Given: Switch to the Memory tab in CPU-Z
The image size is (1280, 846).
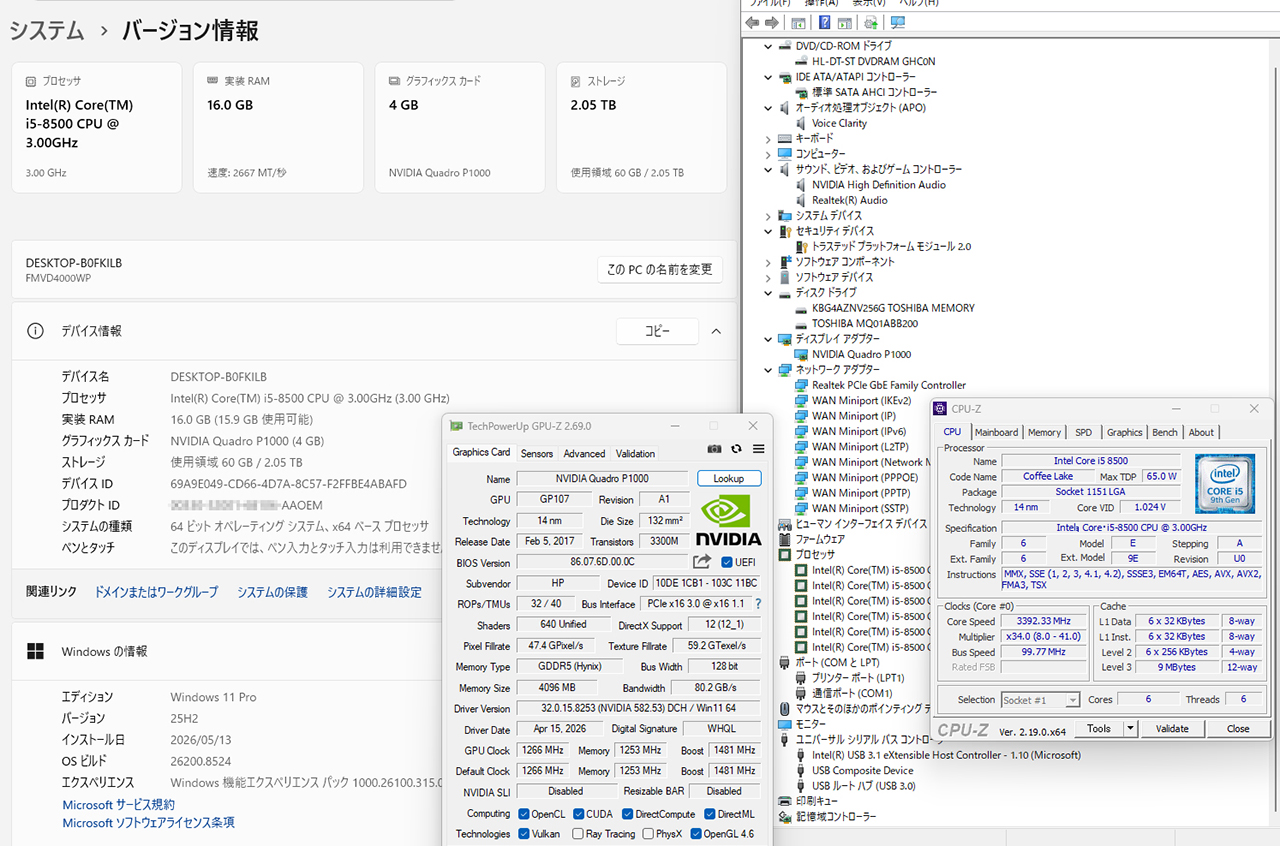Looking at the screenshot, I should [1044, 432].
